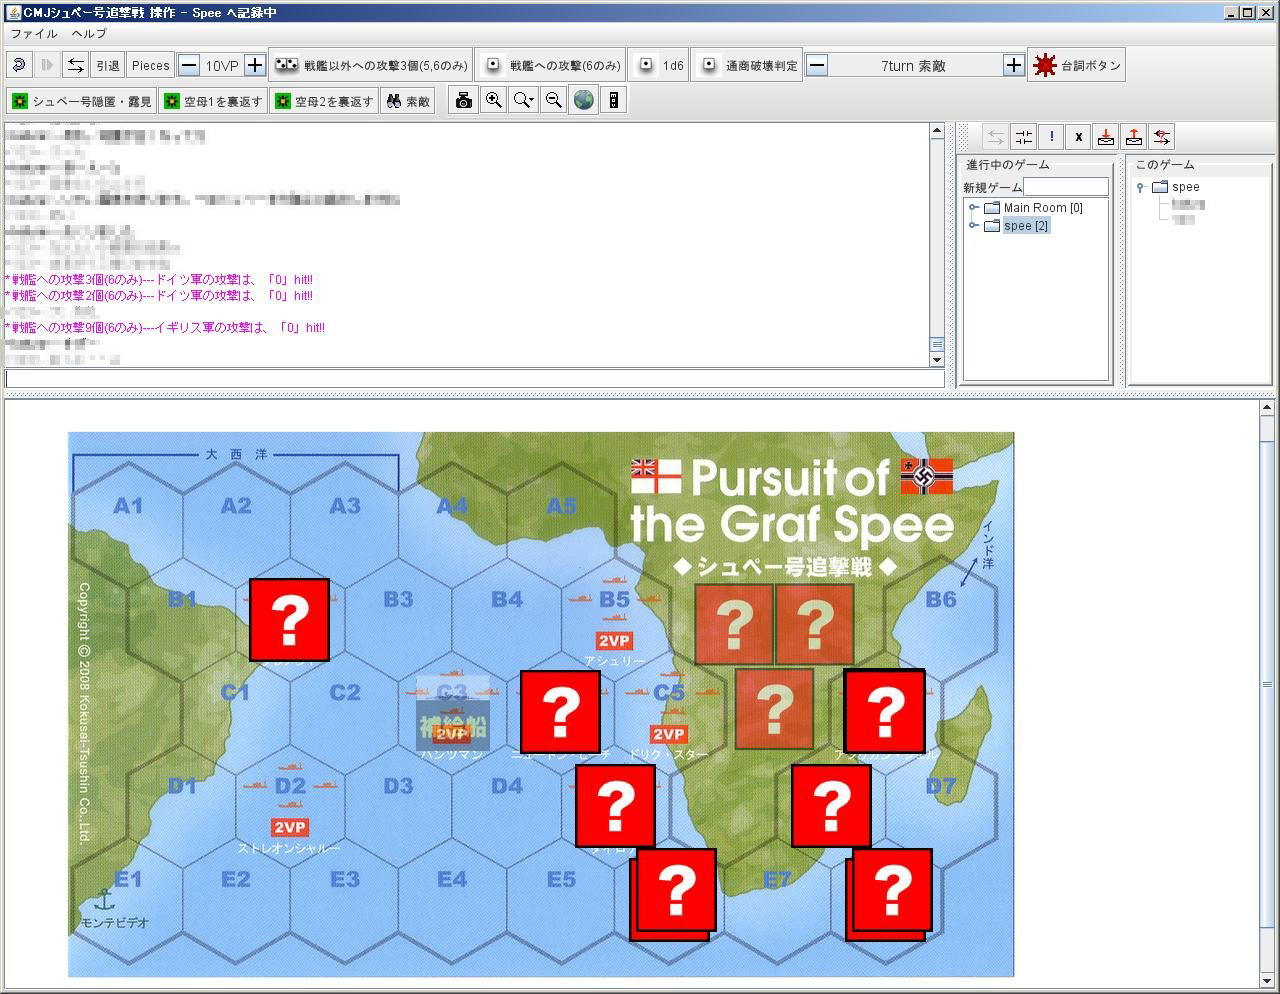Click the 10VP counter label
The width and height of the screenshot is (1280, 994).
[222, 66]
